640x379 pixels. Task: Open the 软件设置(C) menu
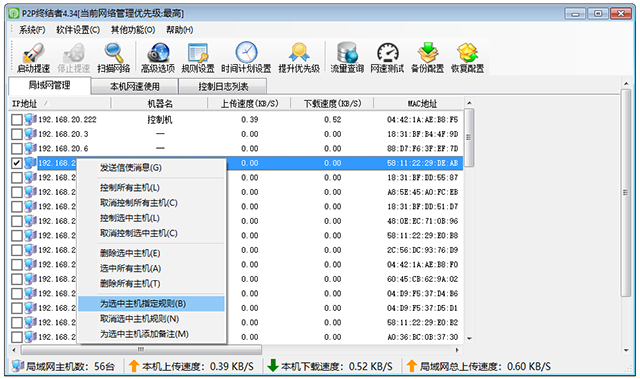[x=78, y=30]
